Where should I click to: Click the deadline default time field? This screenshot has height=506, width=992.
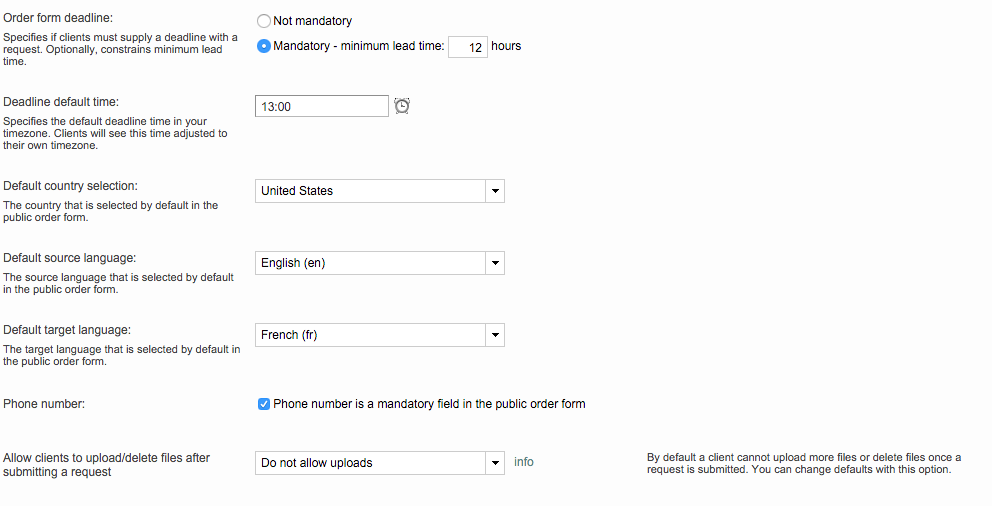321,106
